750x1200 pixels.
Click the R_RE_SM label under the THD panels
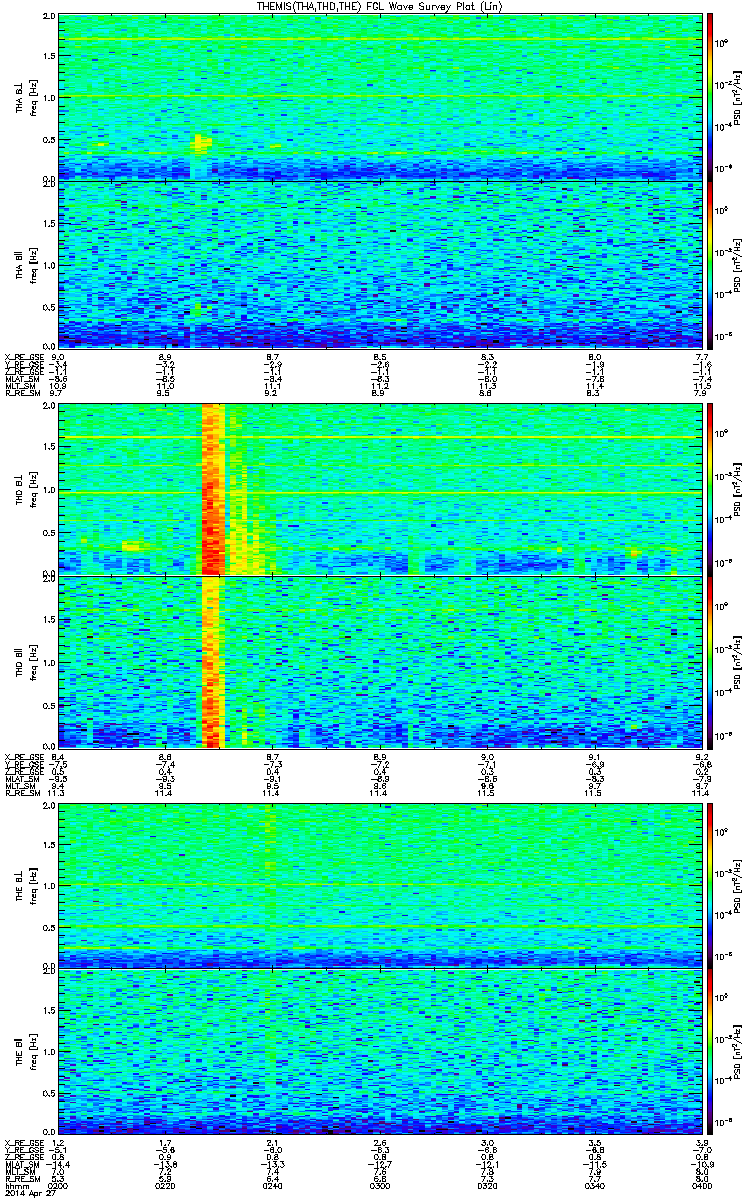coord(23,793)
